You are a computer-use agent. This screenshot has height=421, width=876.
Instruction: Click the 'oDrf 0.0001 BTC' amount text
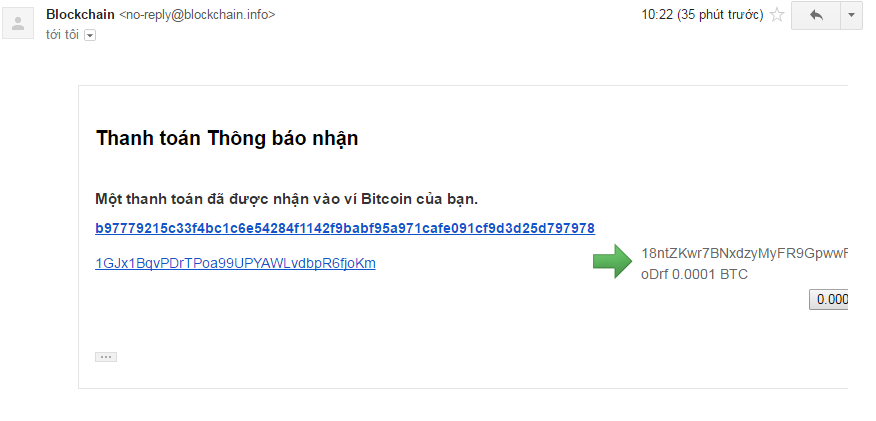coord(694,274)
